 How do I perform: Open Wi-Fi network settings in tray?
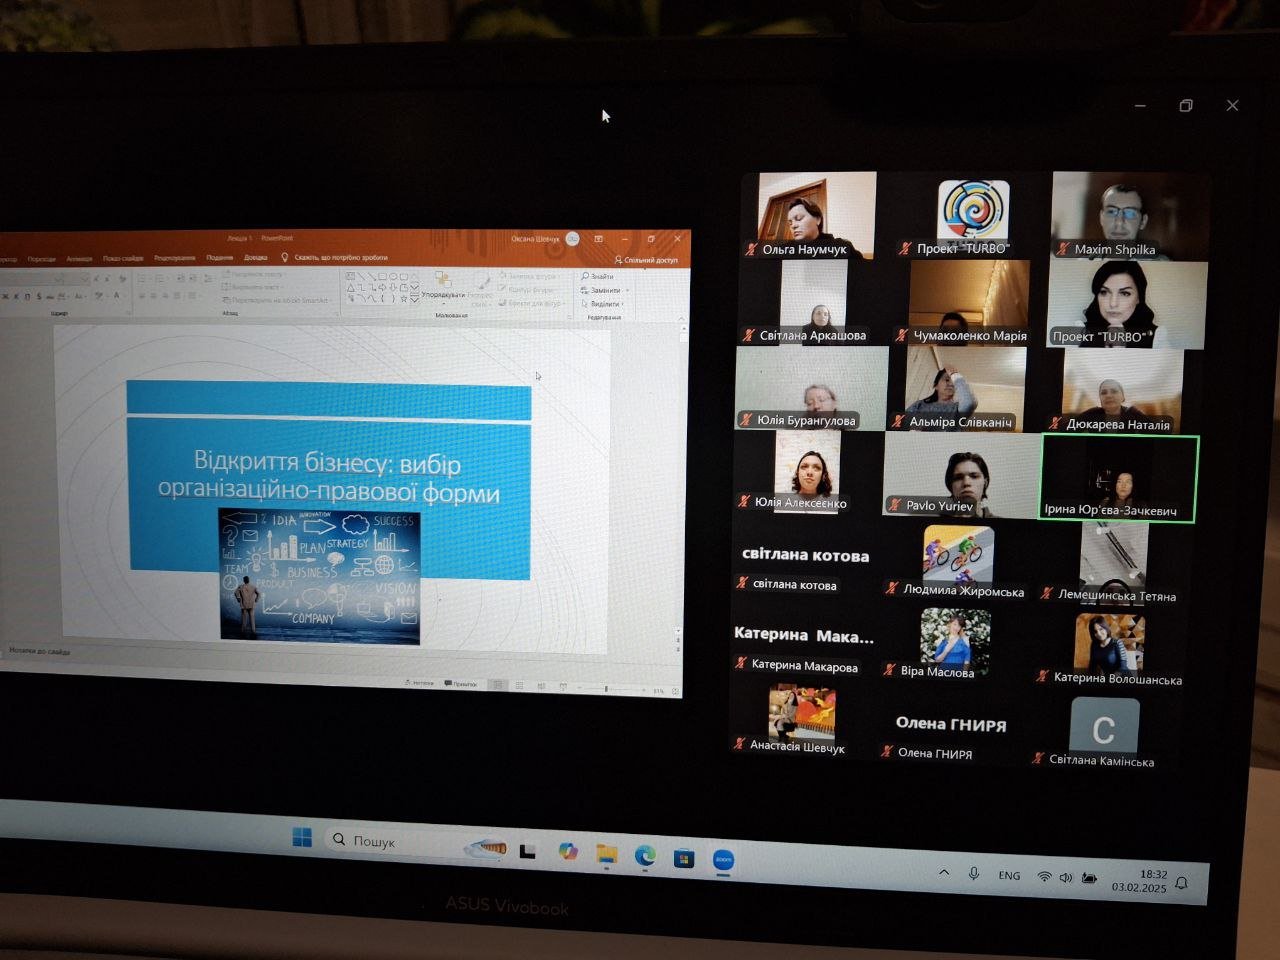coord(1044,877)
